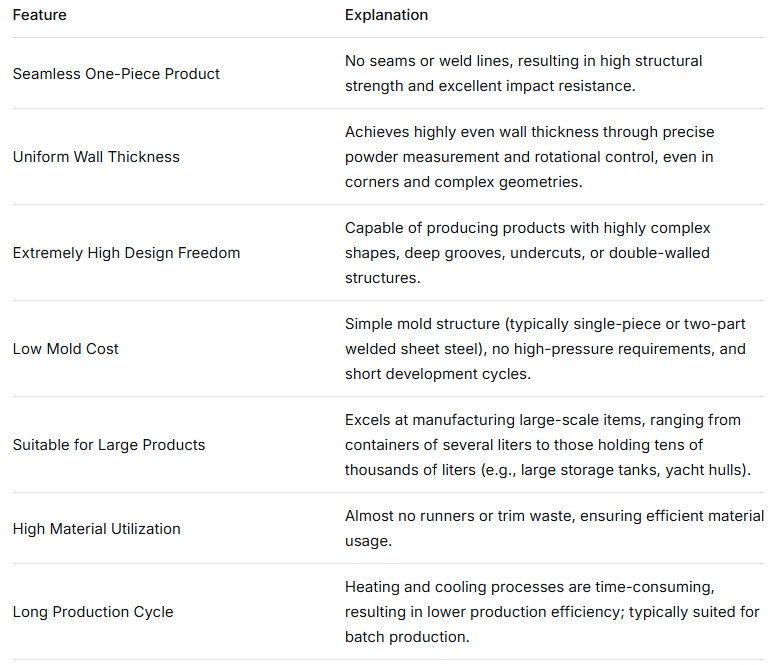Click the Explanation column header
The image size is (783, 665).
point(386,15)
